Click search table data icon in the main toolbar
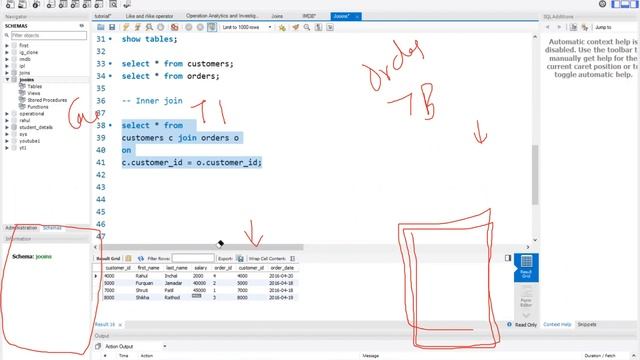 [x=113, y=4]
